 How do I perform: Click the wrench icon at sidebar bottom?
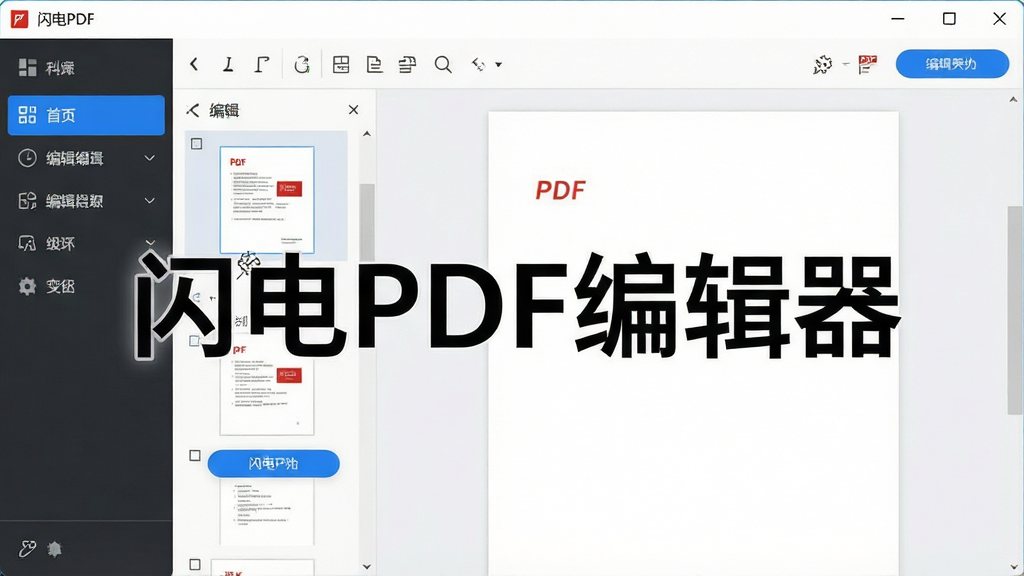tap(27, 549)
